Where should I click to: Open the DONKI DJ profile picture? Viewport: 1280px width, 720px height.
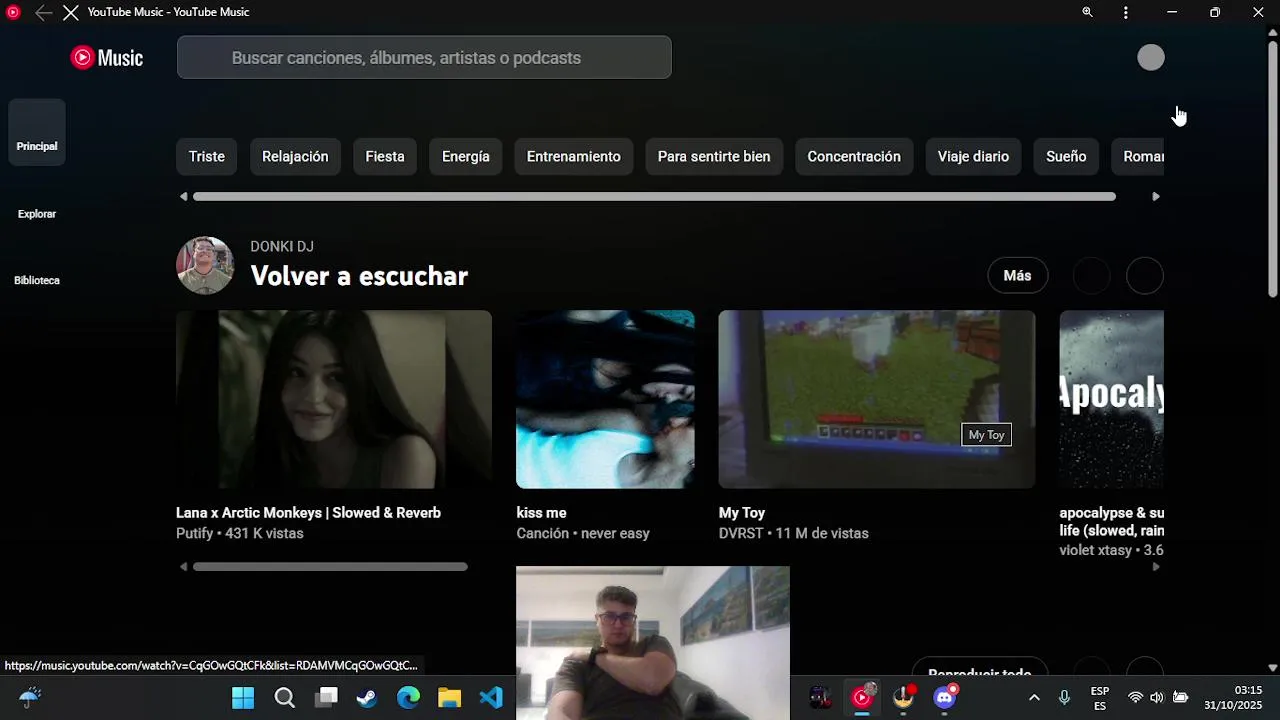(x=205, y=265)
